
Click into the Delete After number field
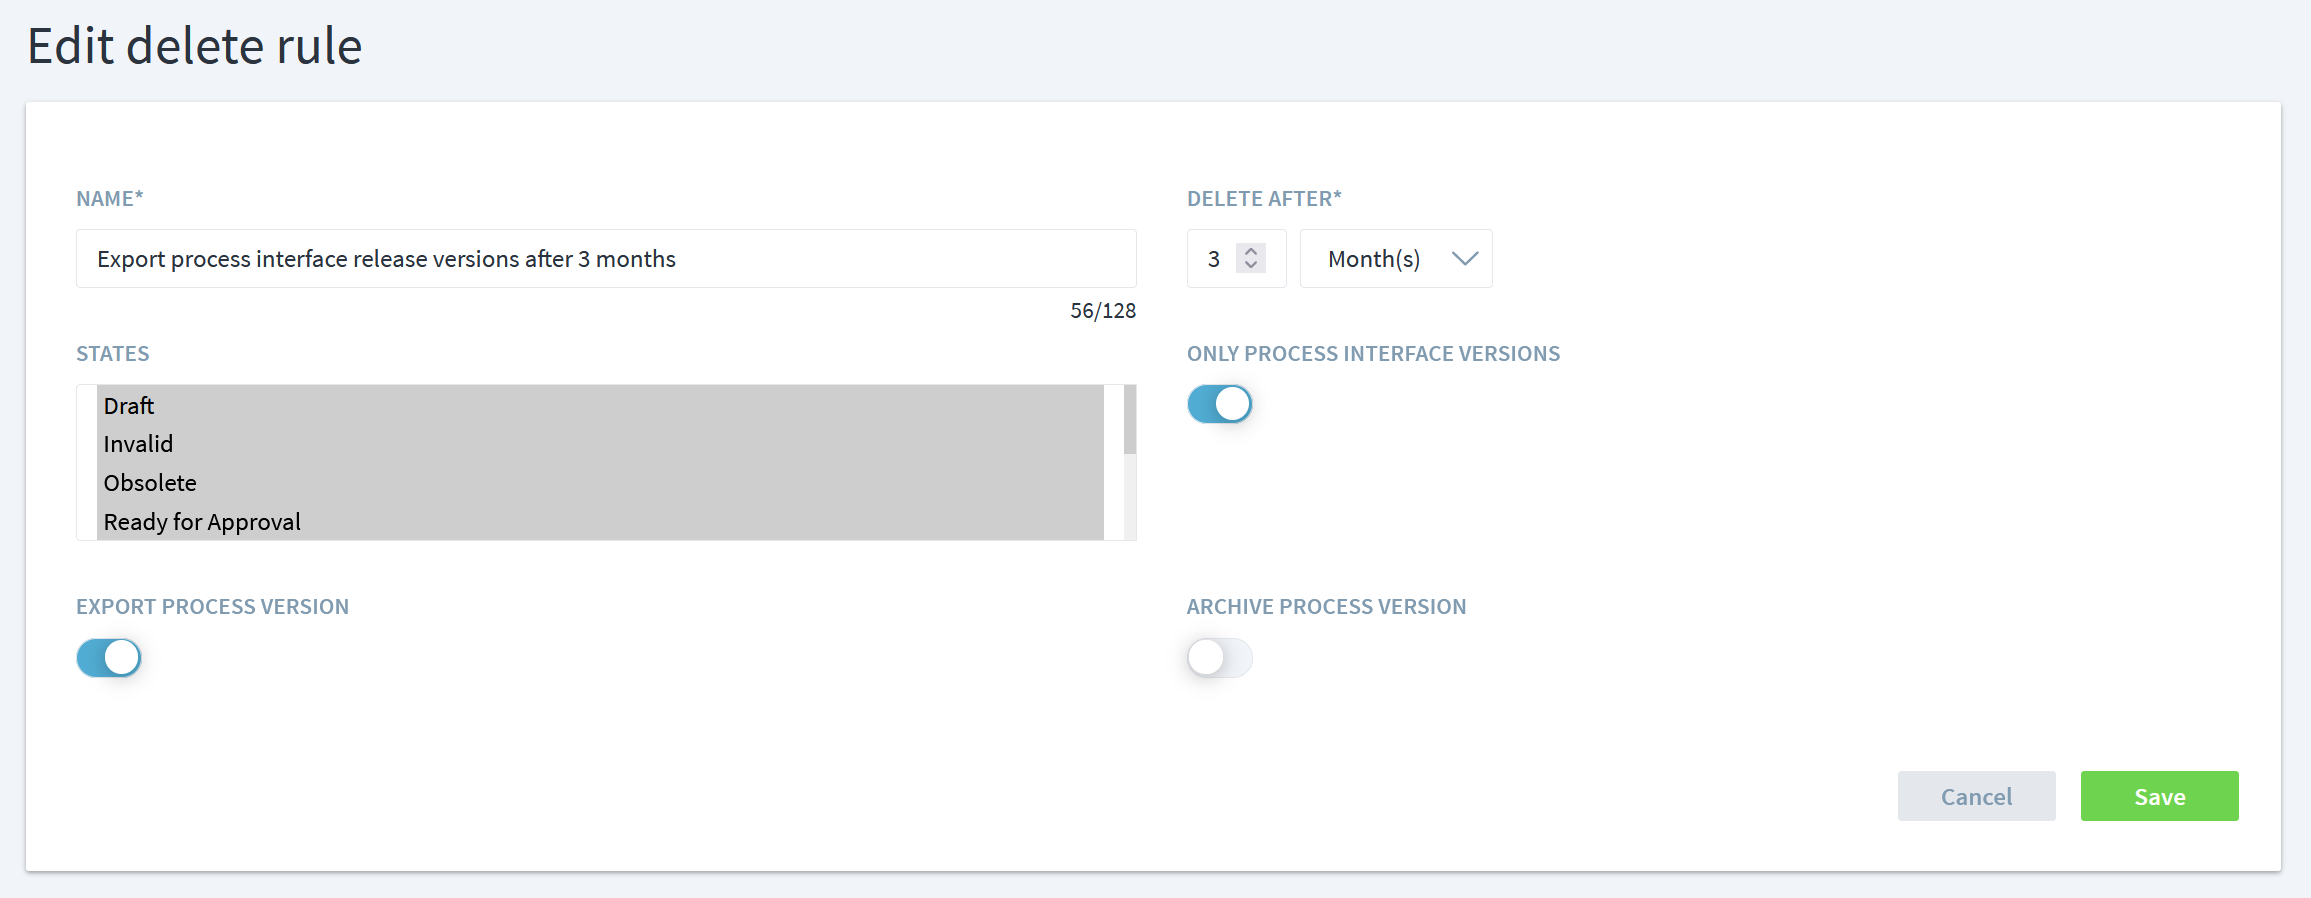click(1213, 259)
